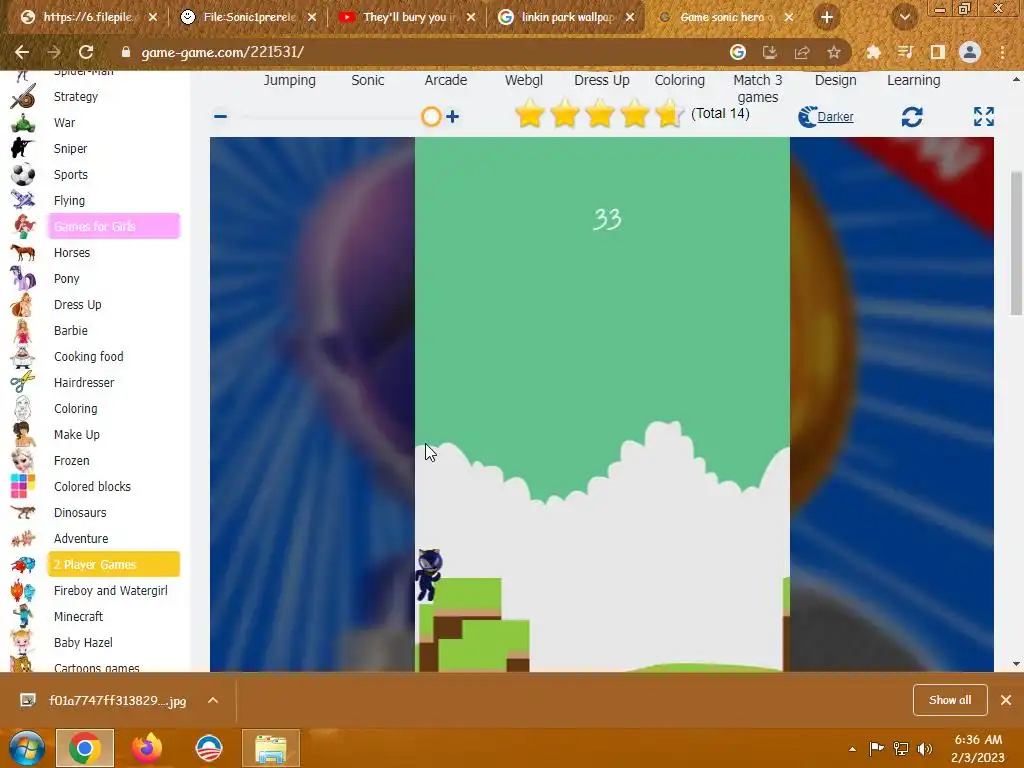Close the downloads bar
This screenshot has width=1024, height=768.
pyautogui.click(x=1006, y=700)
